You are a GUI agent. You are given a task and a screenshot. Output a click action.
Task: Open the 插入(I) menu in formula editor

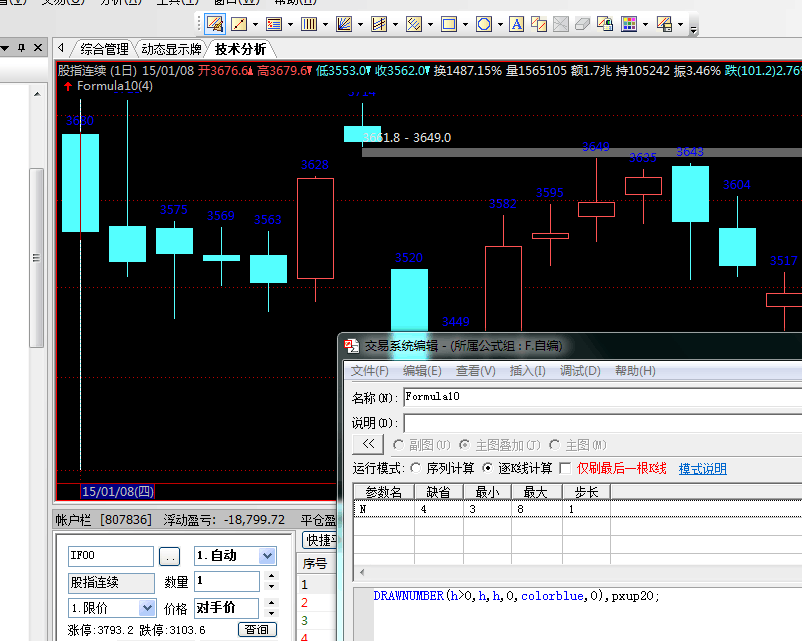tap(529, 371)
